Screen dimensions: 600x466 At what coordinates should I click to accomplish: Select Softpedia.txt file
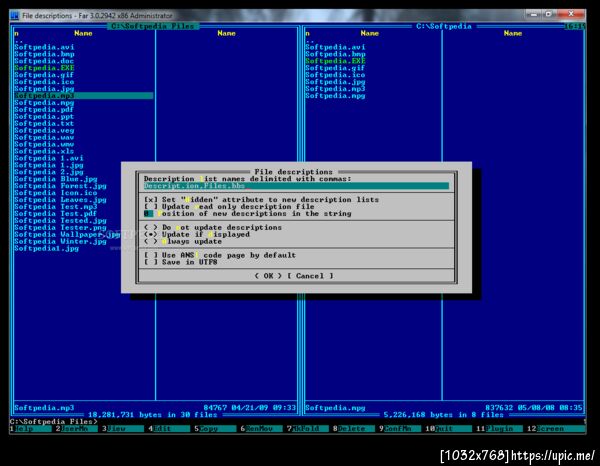pos(44,123)
